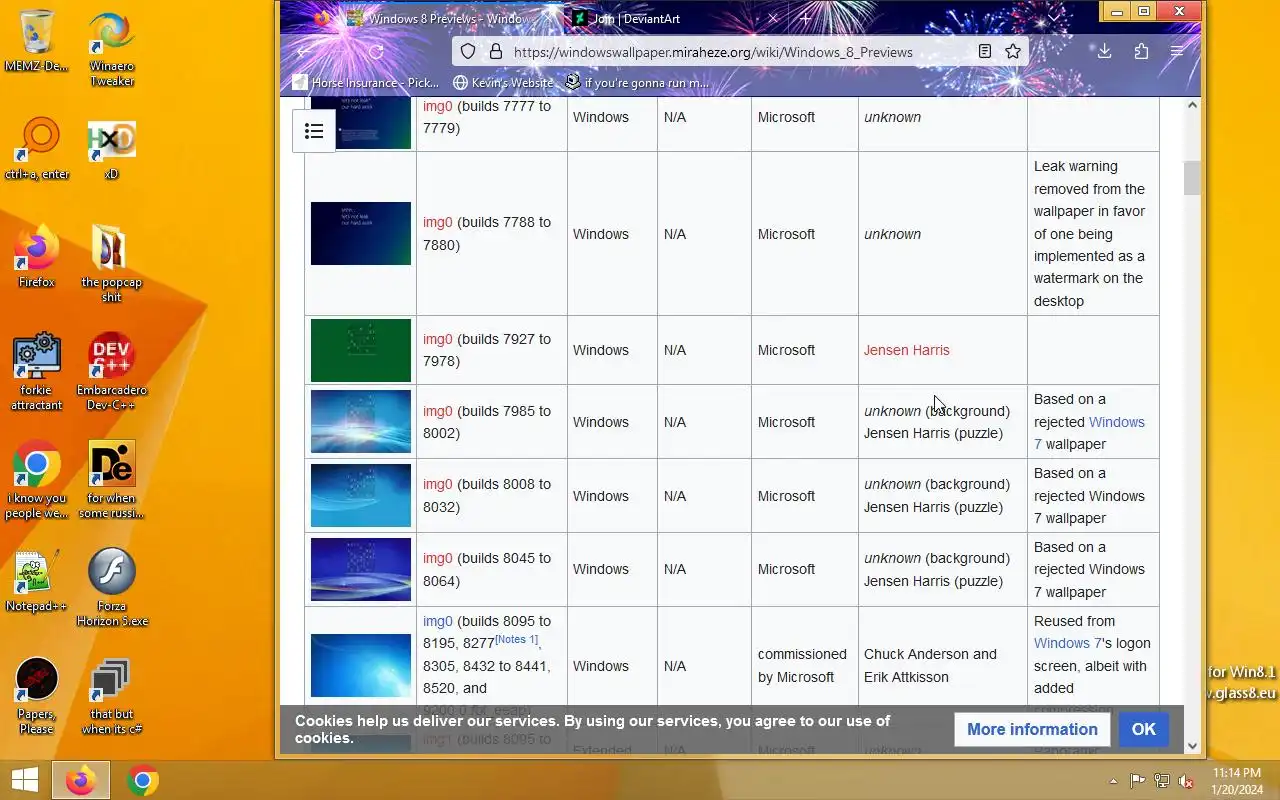
Task: Open the Firefox downloads panel
Action: point(1104,51)
